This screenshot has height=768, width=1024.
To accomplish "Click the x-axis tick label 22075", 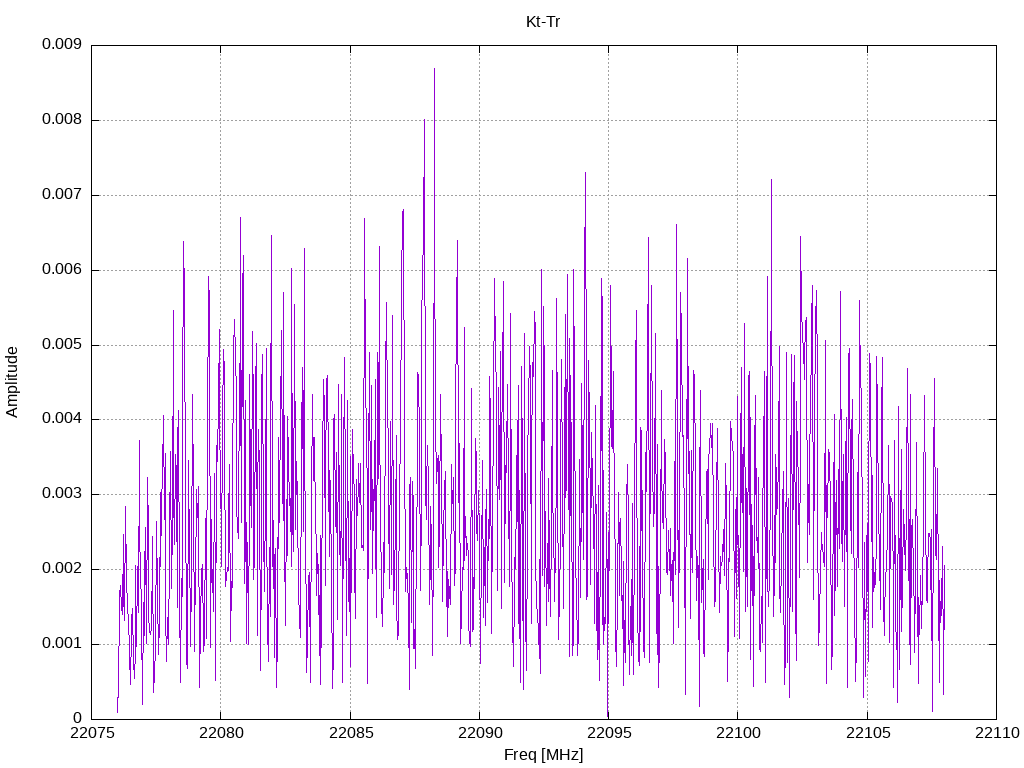I will (91, 733).
